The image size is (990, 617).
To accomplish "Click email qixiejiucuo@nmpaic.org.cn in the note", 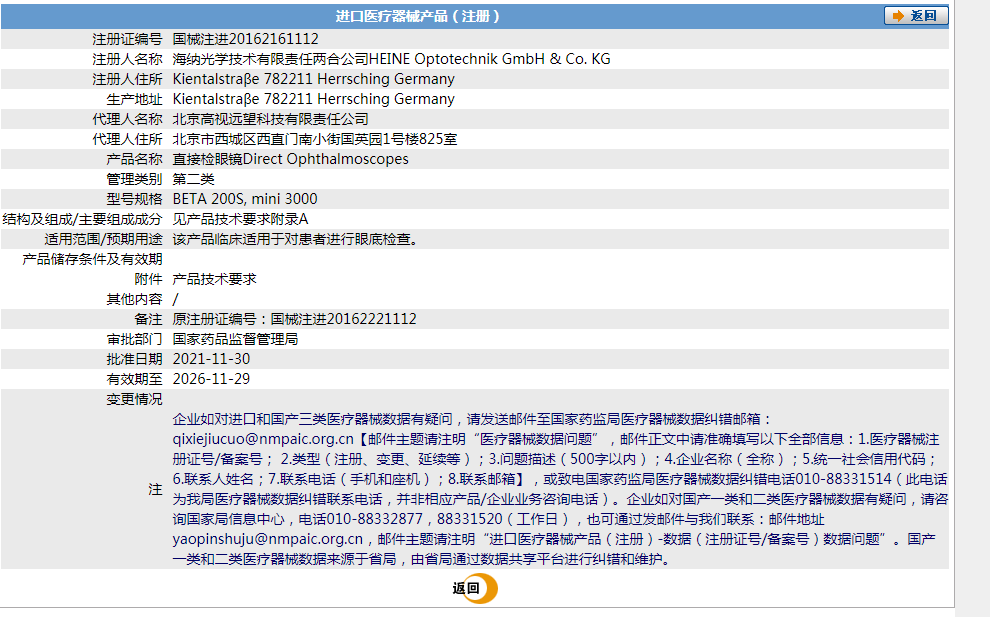I will tap(263, 439).
